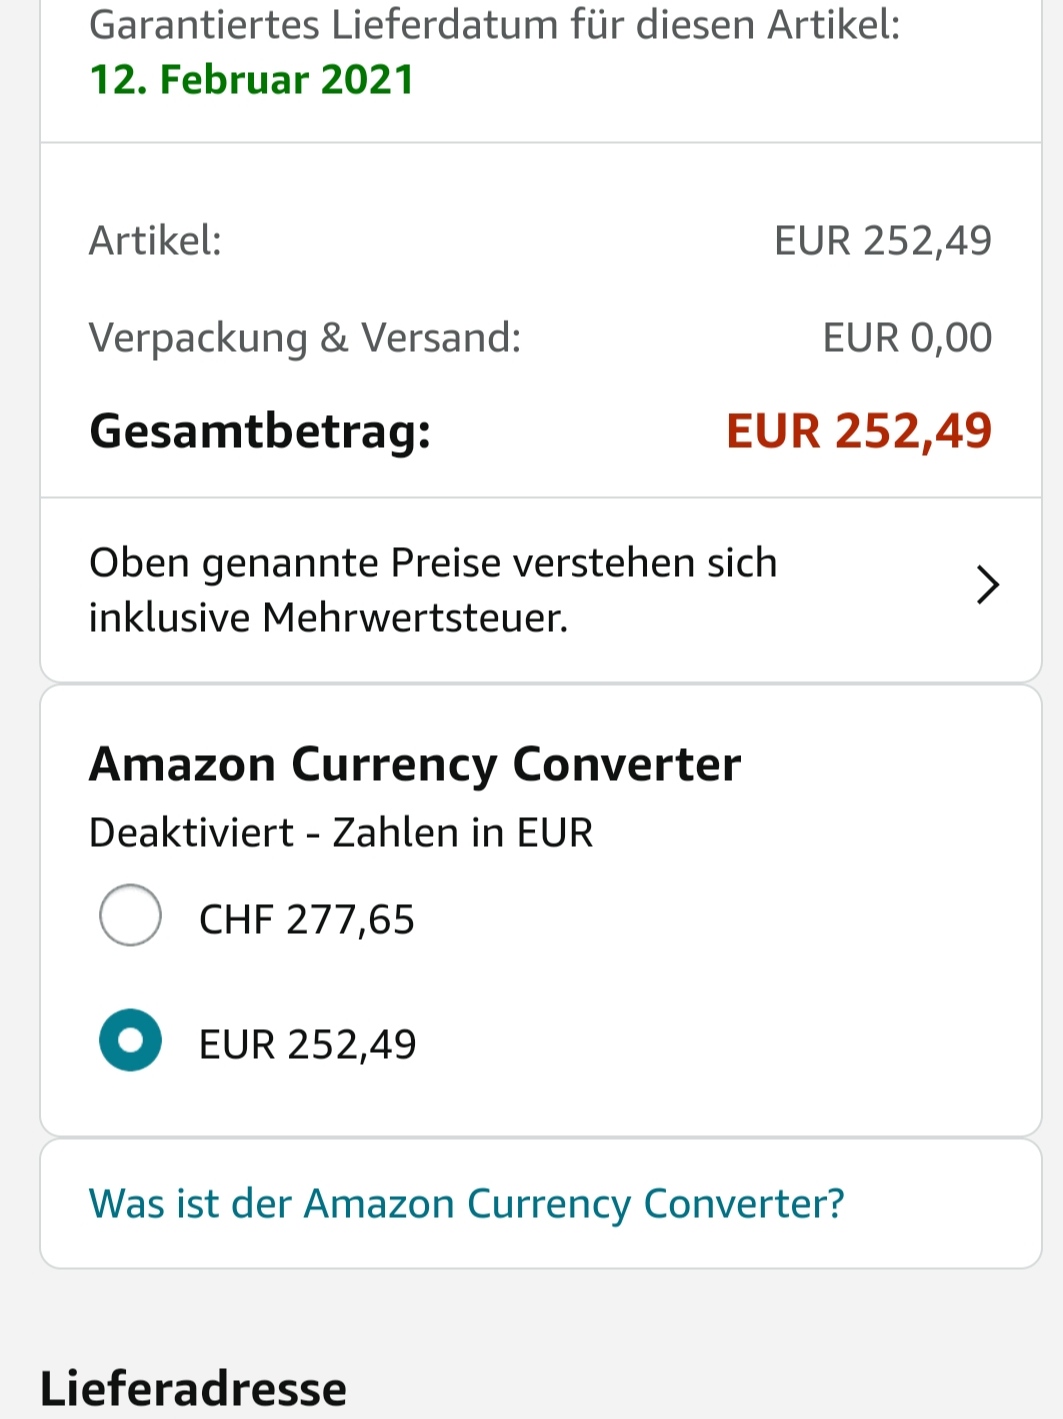Tap the EUR 252,49 label beside the radio button

307,1045
